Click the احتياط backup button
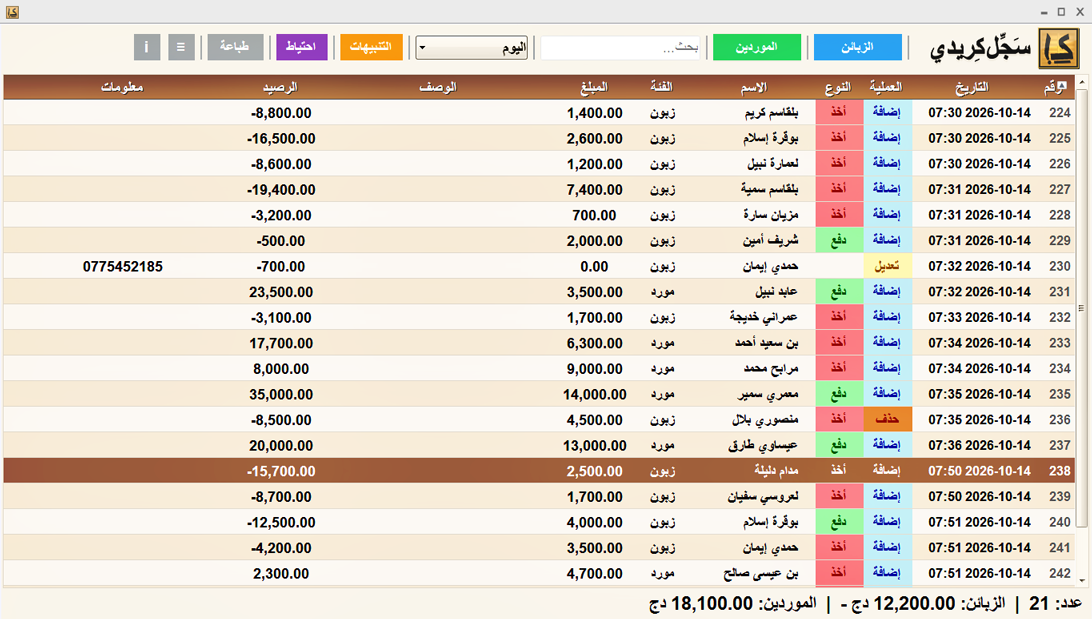Screen dimensions: 1092x619 point(302,47)
